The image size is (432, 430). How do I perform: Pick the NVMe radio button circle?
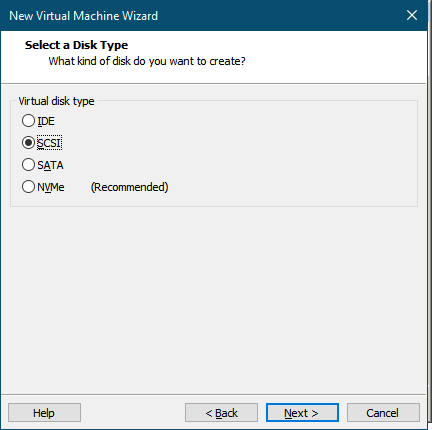28,187
